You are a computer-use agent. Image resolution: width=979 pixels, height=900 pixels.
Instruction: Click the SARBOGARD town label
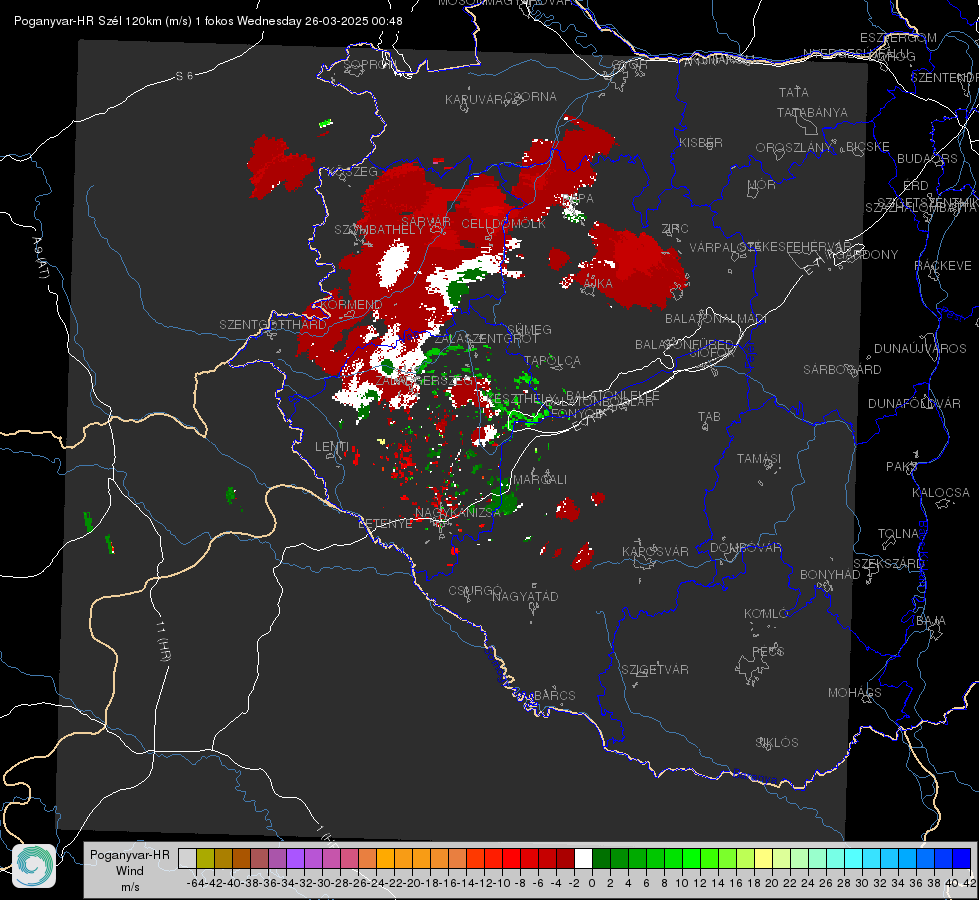point(842,370)
